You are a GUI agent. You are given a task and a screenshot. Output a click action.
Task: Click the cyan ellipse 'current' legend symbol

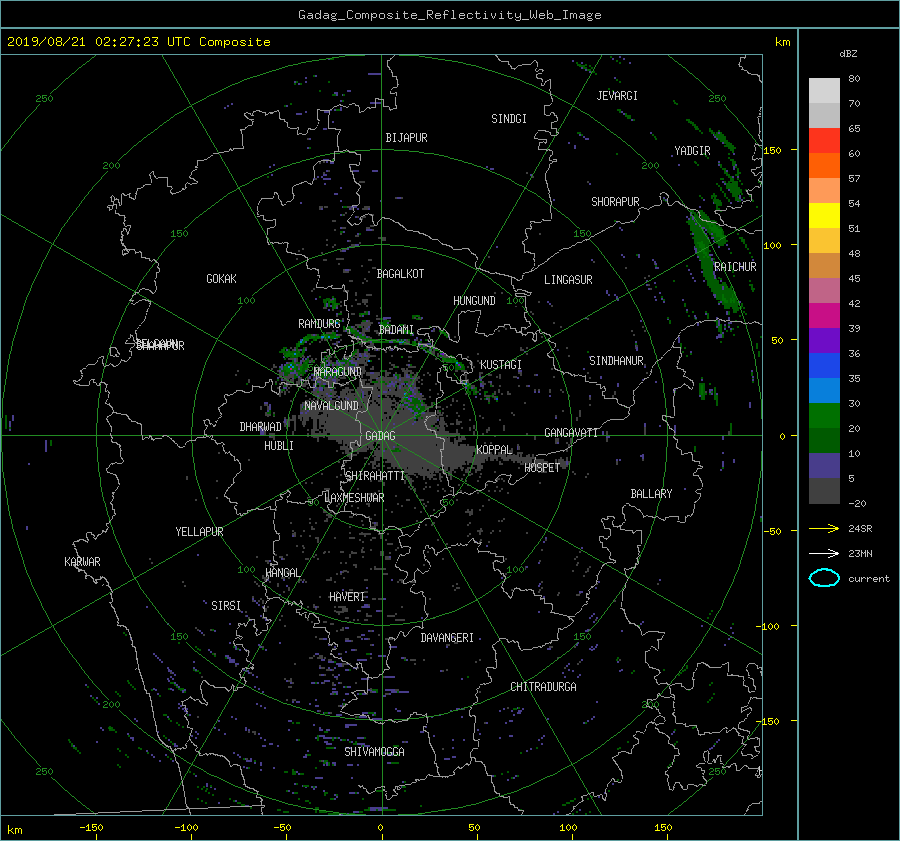click(824, 578)
